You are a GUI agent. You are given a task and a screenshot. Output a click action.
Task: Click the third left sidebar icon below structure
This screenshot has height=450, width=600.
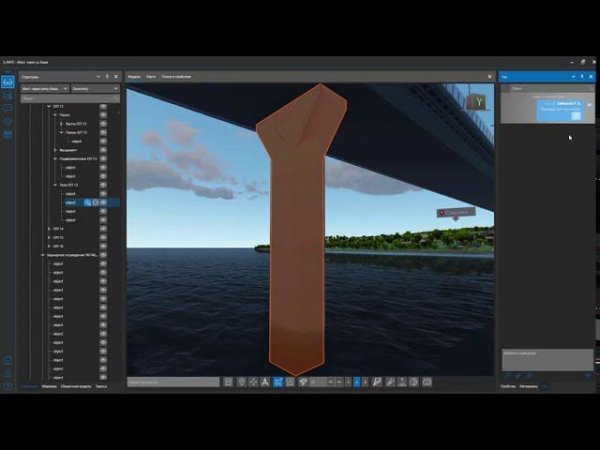coord(8,108)
